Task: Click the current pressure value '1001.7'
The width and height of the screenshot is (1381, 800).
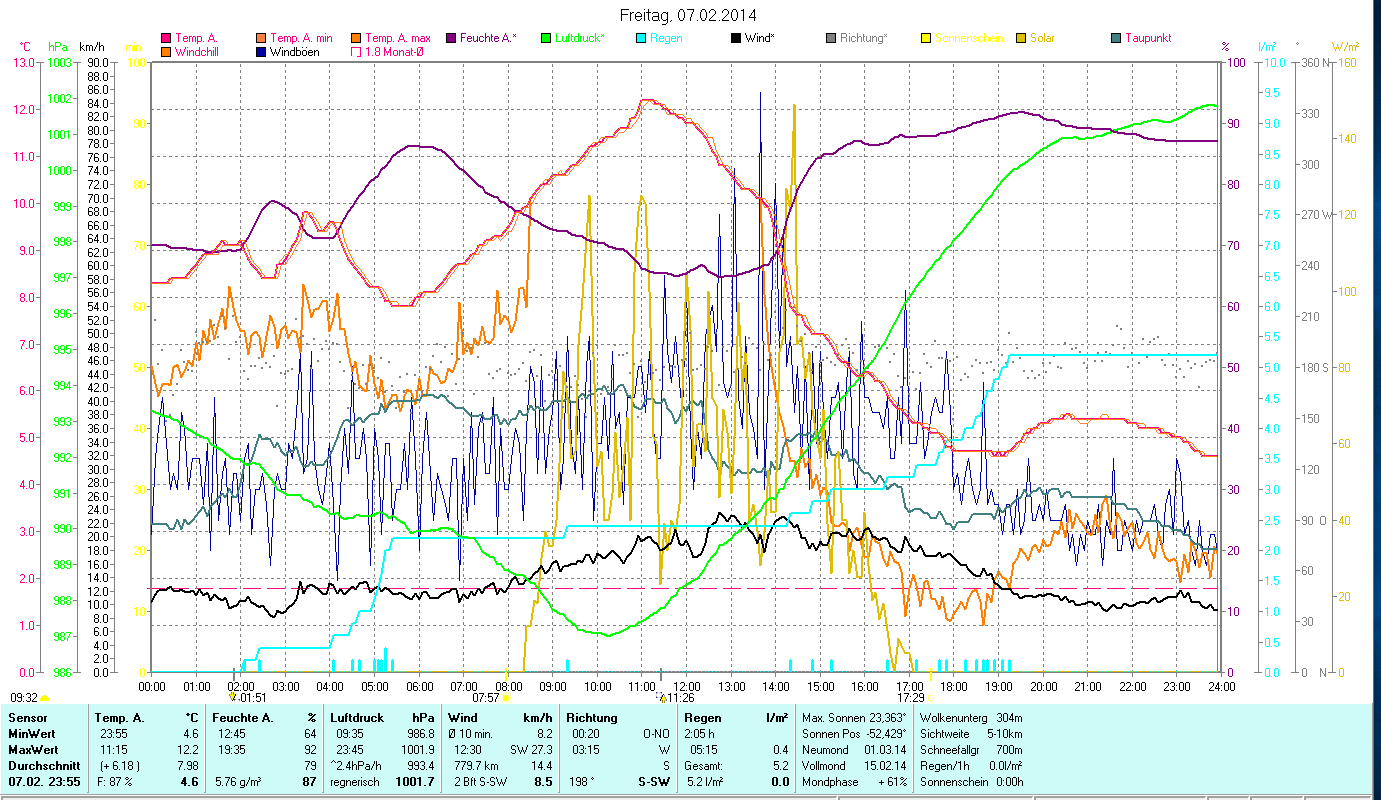Action: pos(413,782)
